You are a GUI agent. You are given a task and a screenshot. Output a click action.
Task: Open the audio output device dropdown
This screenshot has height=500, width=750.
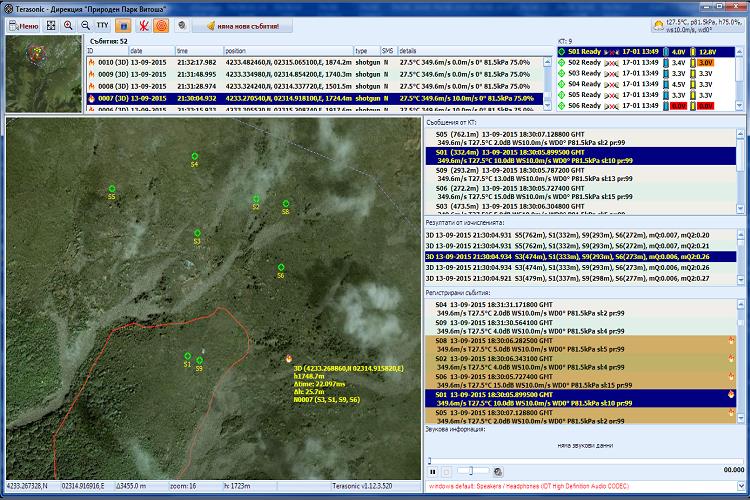point(740,486)
